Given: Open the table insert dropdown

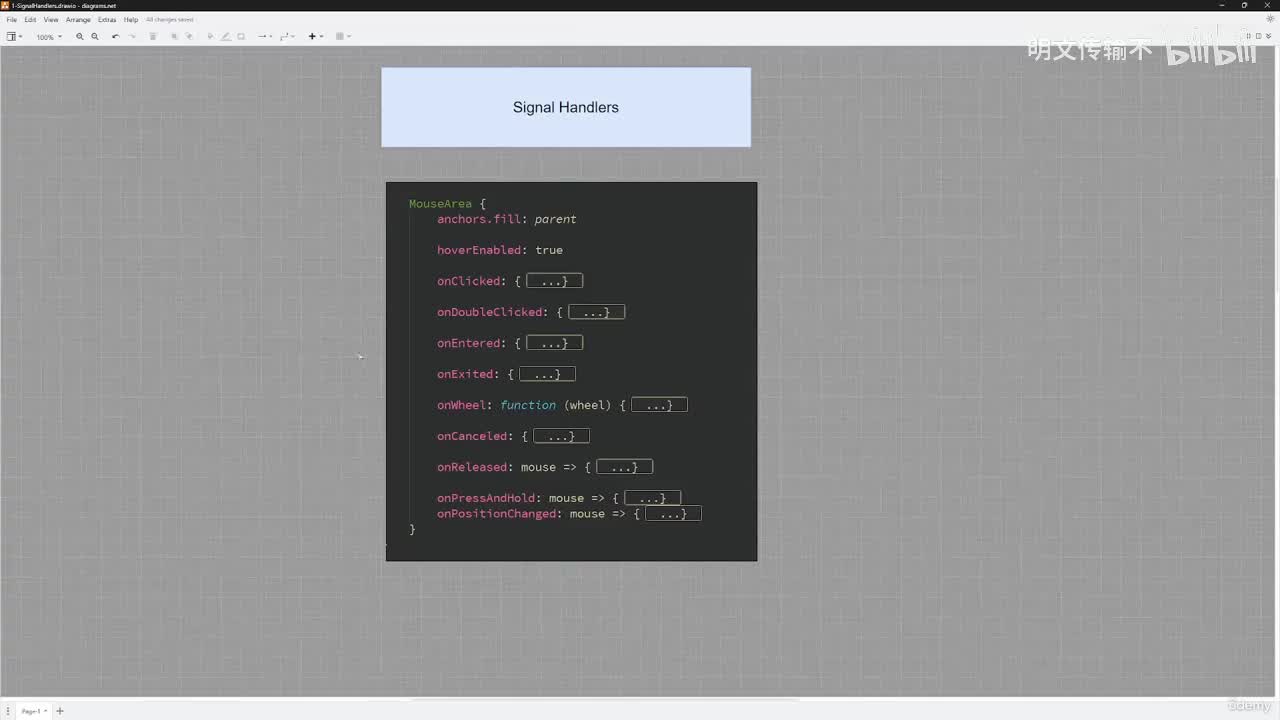Looking at the screenshot, I should tap(342, 37).
